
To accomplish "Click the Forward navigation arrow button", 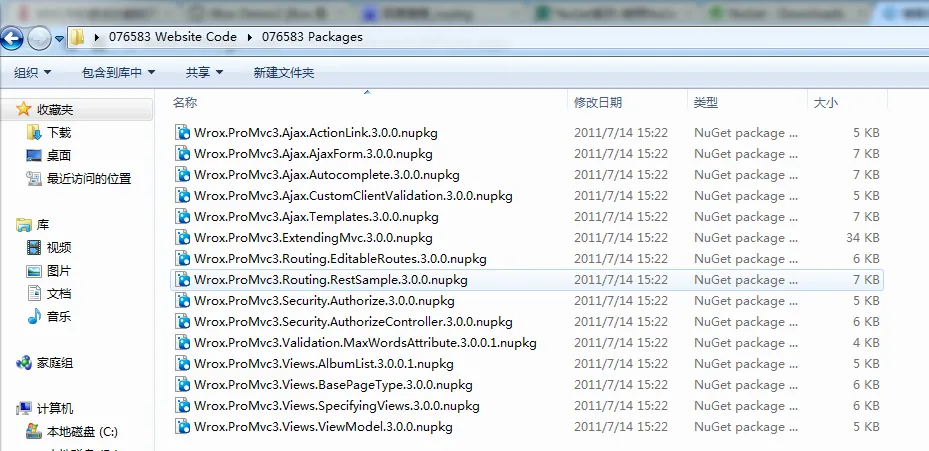I will pos(39,39).
